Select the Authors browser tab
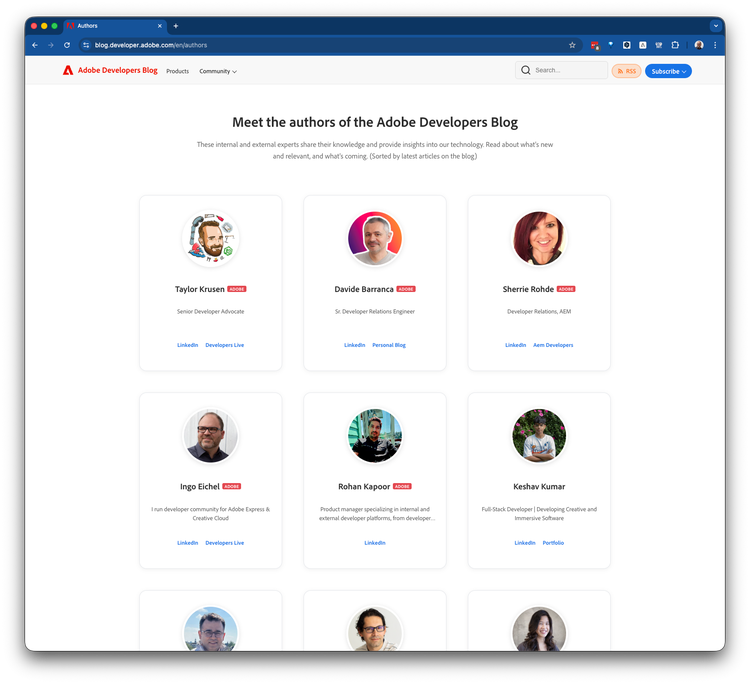Viewport: 750px width, 684px height. click(x=110, y=26)
